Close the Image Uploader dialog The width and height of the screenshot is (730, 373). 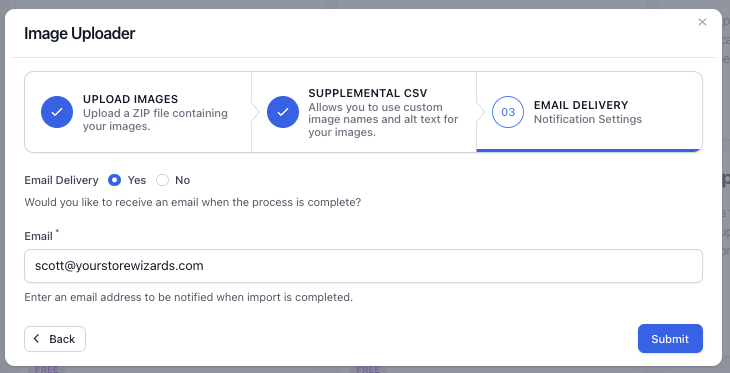pyautogui.click(x=702, y=22)
